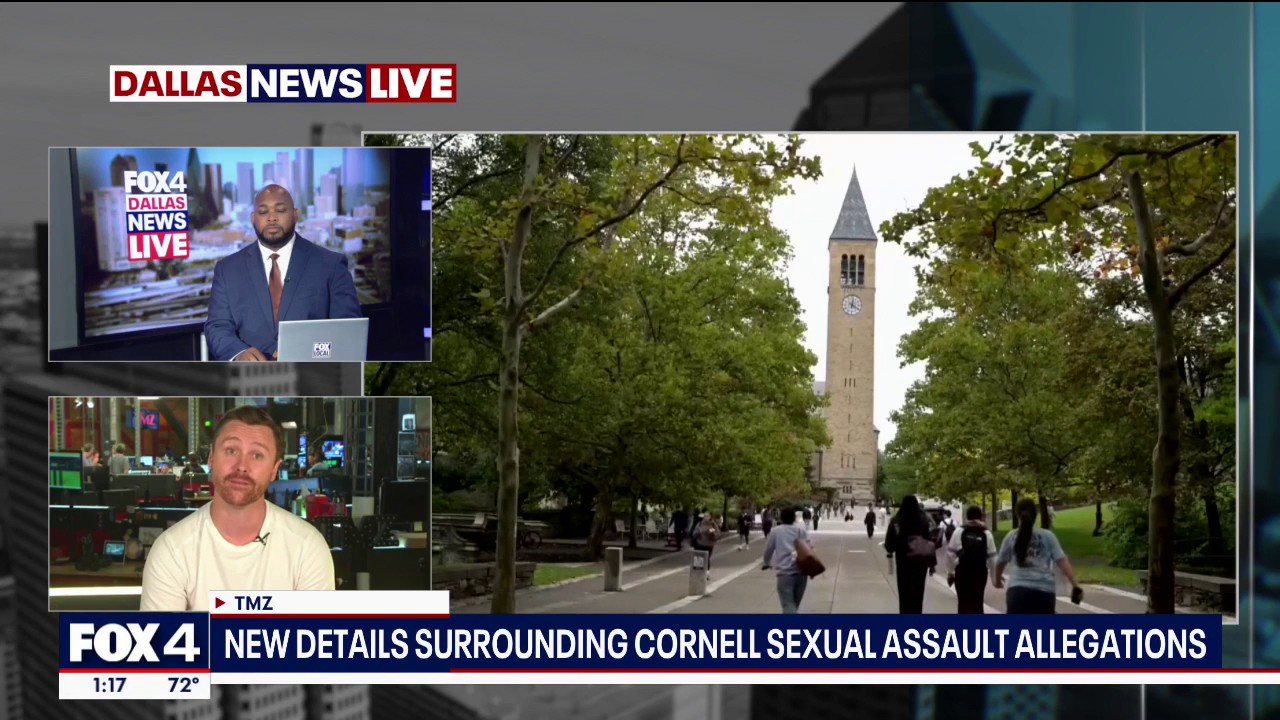1280x720 pixels.
Task: Click the FOX 4 logo in the lower bar
Action: pyautogui.click(x=134, y=643)
